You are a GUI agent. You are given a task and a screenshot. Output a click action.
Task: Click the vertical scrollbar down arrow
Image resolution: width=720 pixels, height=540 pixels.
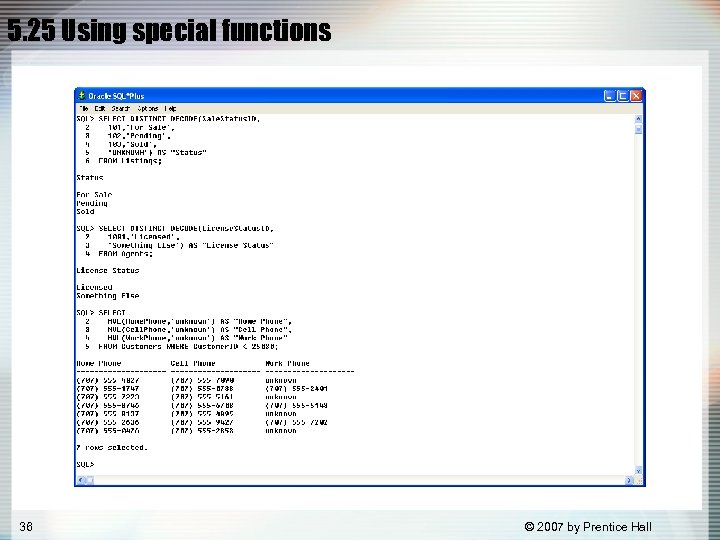638,471
